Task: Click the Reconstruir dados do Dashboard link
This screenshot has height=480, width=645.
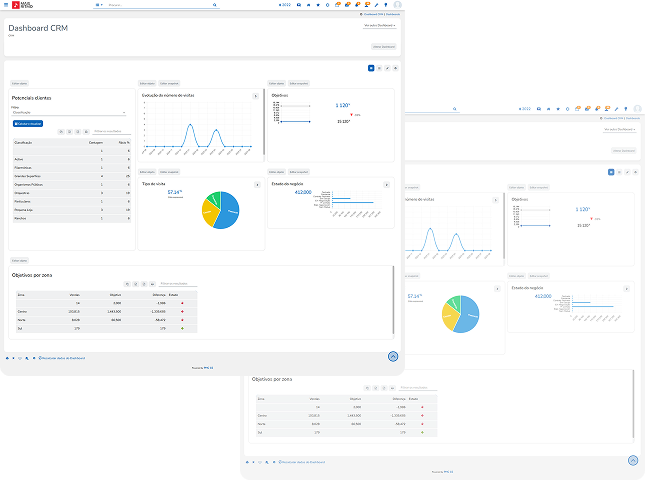Action: 62,357
